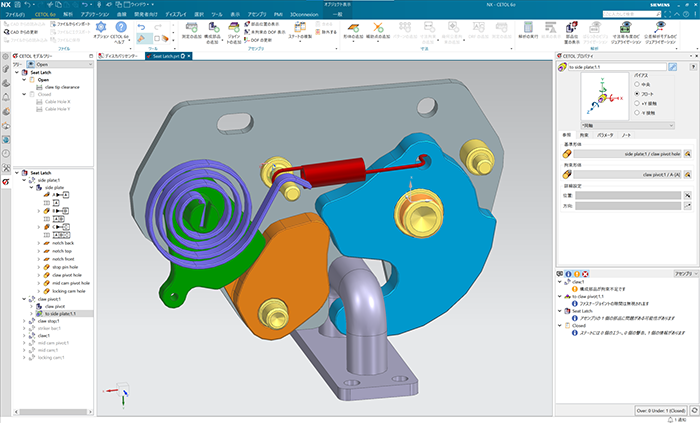The height and width of the screenshot is (423, 700).
Task: Open dimension sensitivity visualization eye icon
Action: (x=626, y=27)
